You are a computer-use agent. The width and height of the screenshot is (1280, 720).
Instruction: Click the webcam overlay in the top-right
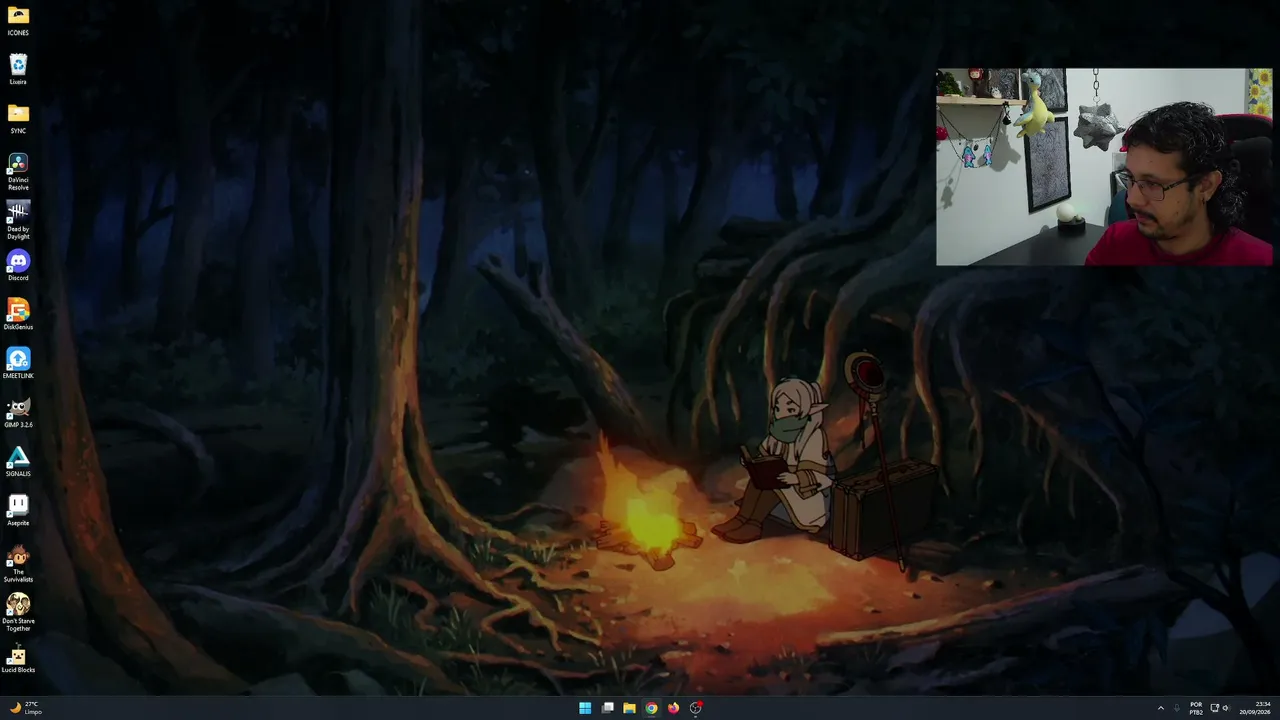point(1104,167)
